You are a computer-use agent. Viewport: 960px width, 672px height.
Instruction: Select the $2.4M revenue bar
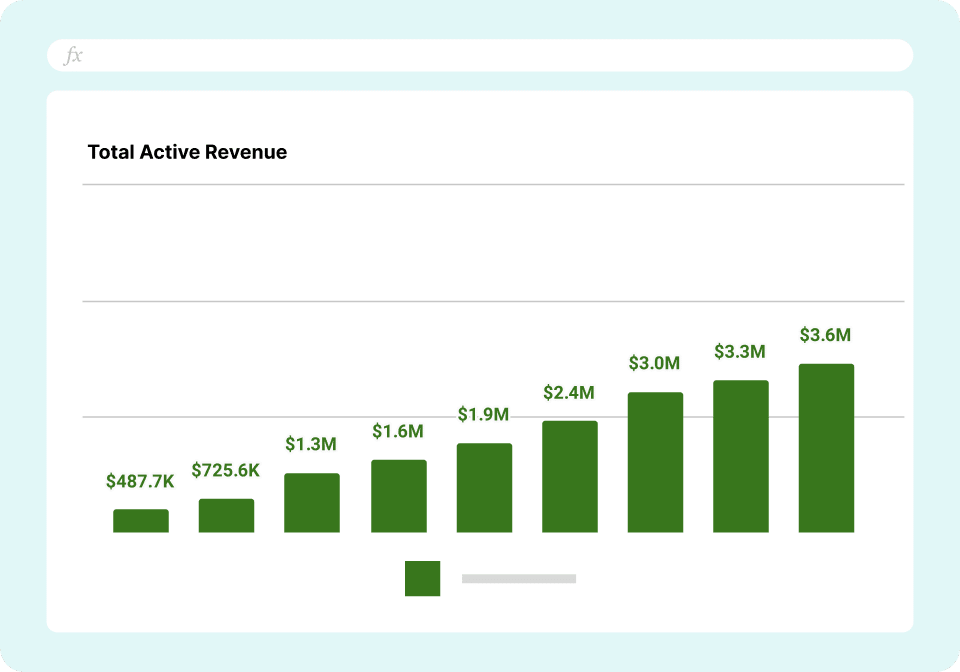pyautogui.click(x=570, y=477)
